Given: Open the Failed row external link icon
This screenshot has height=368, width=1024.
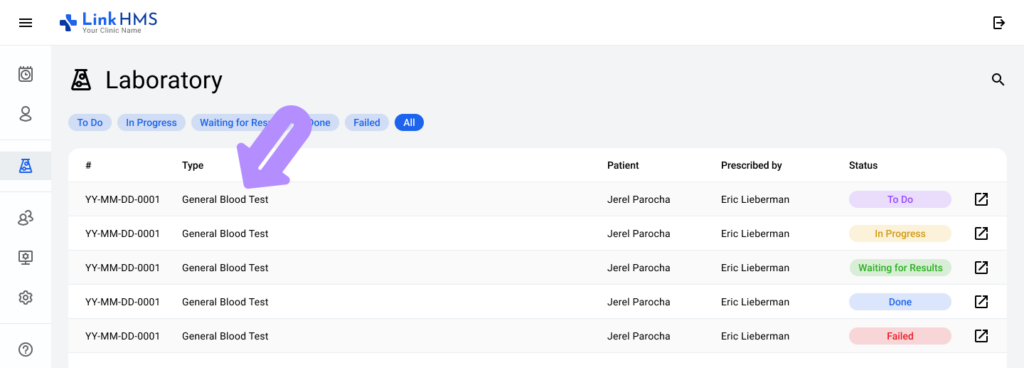Looking at the screenshot, I should pos(981,336).
